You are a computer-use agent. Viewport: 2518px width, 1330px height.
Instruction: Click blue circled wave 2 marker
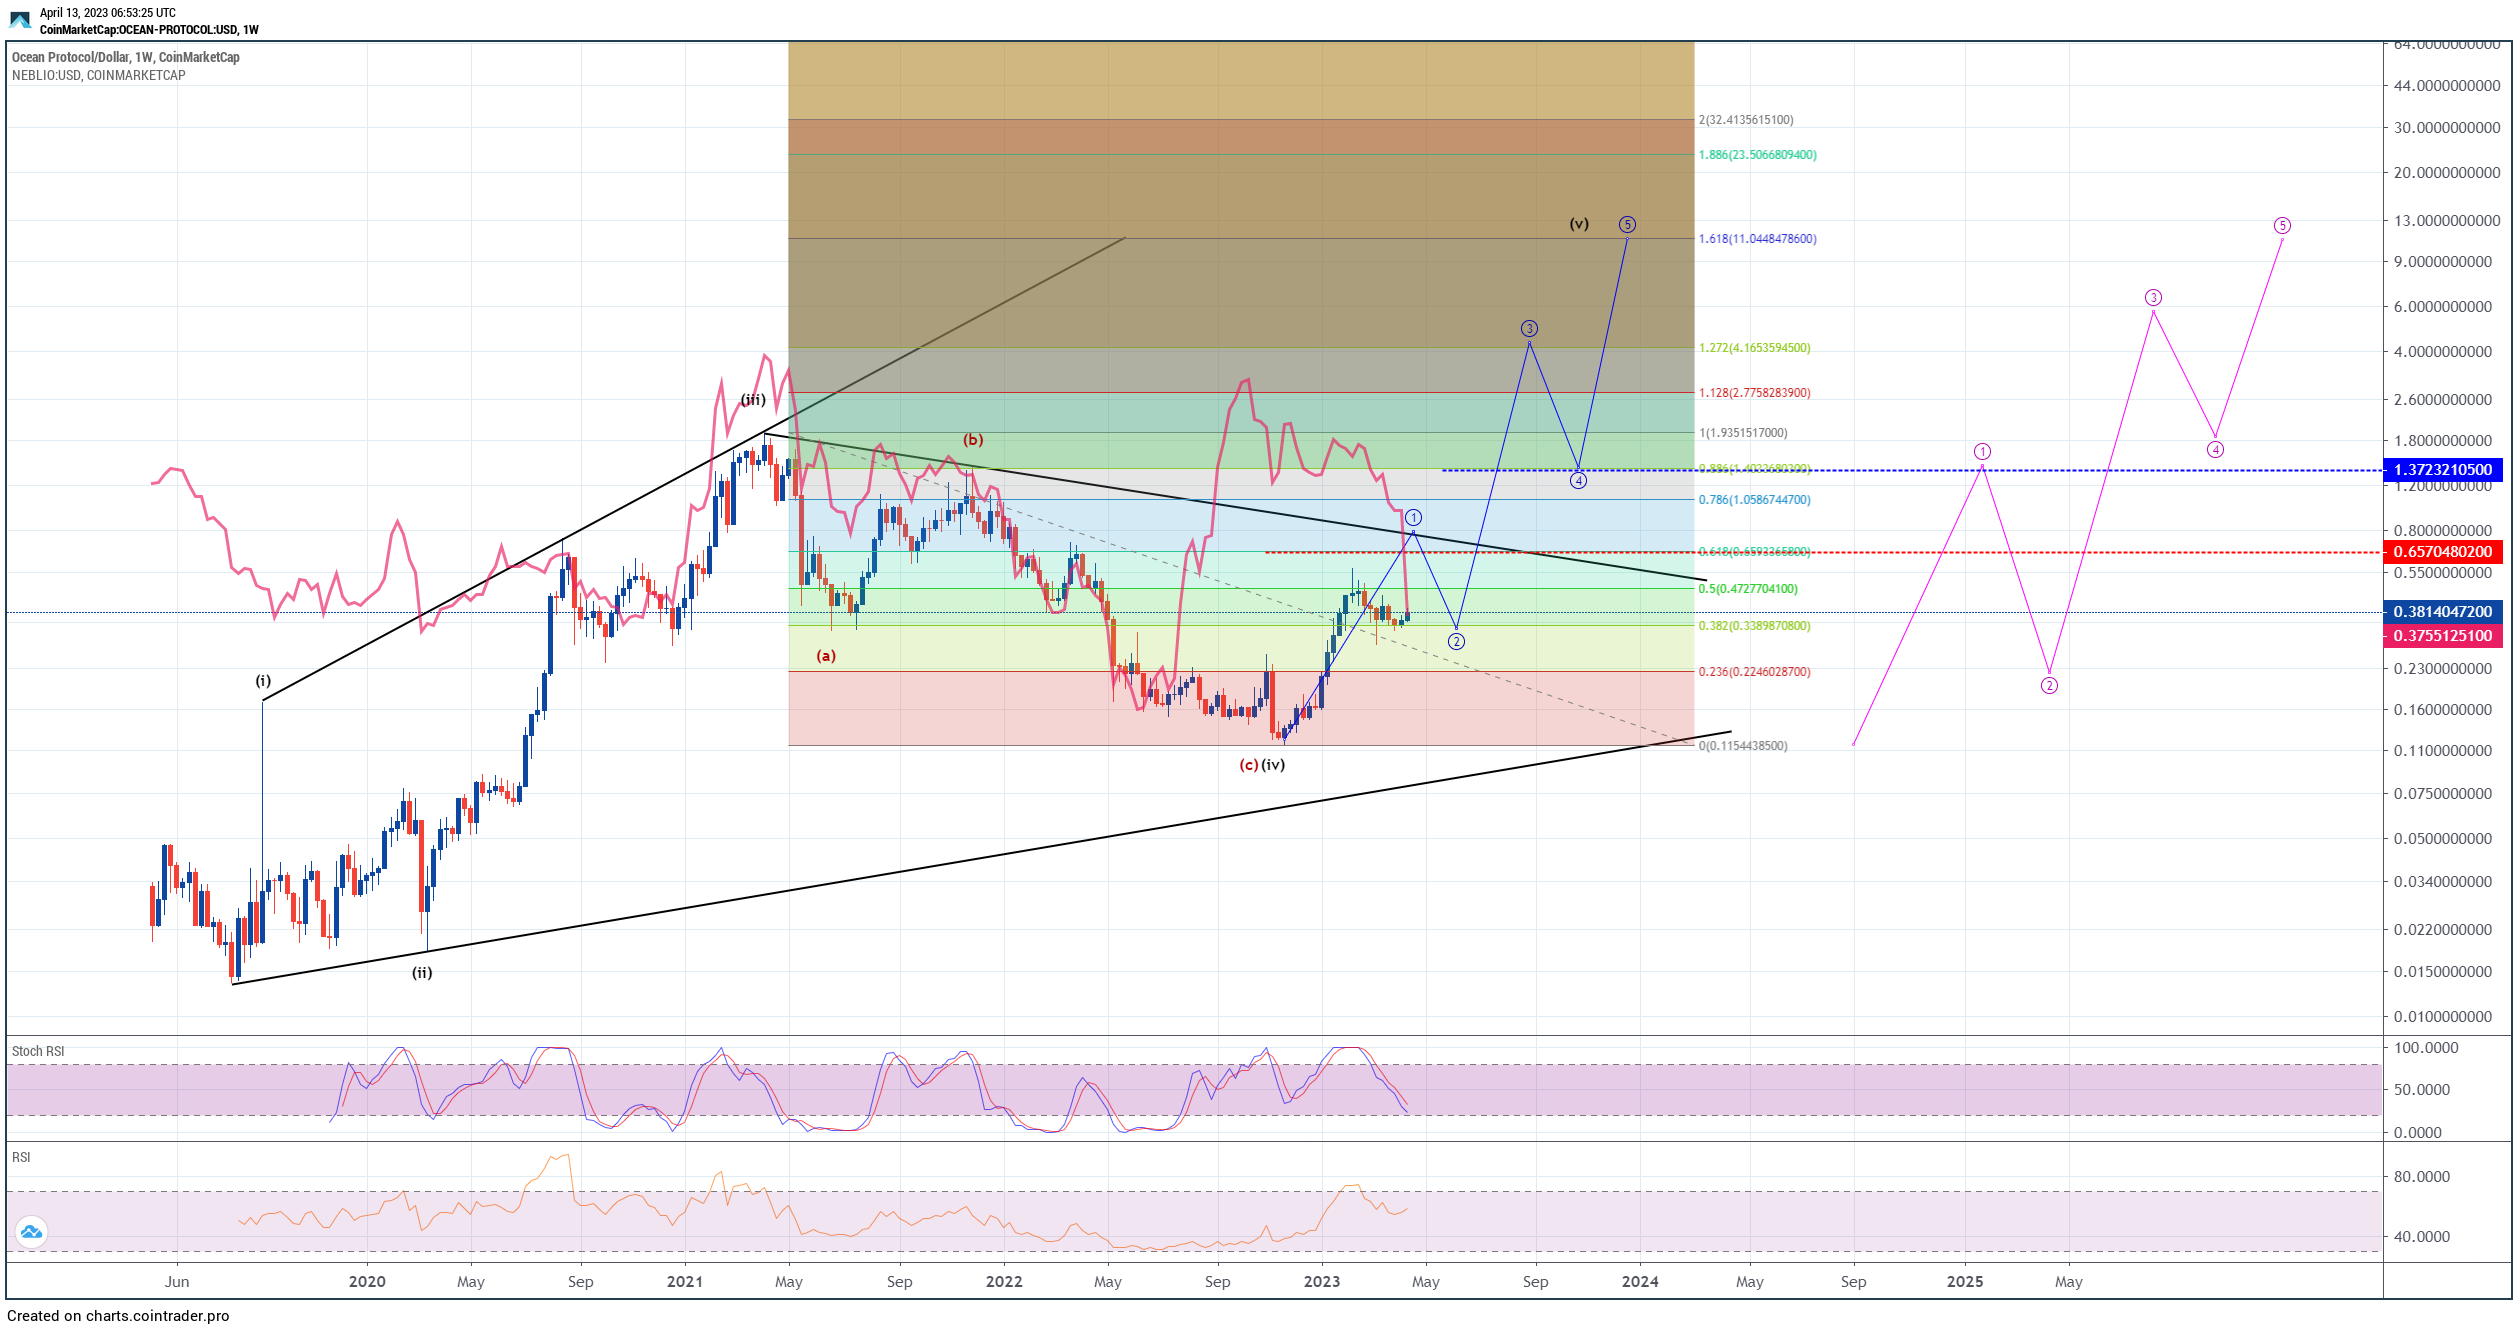[x=1456, y=641]
